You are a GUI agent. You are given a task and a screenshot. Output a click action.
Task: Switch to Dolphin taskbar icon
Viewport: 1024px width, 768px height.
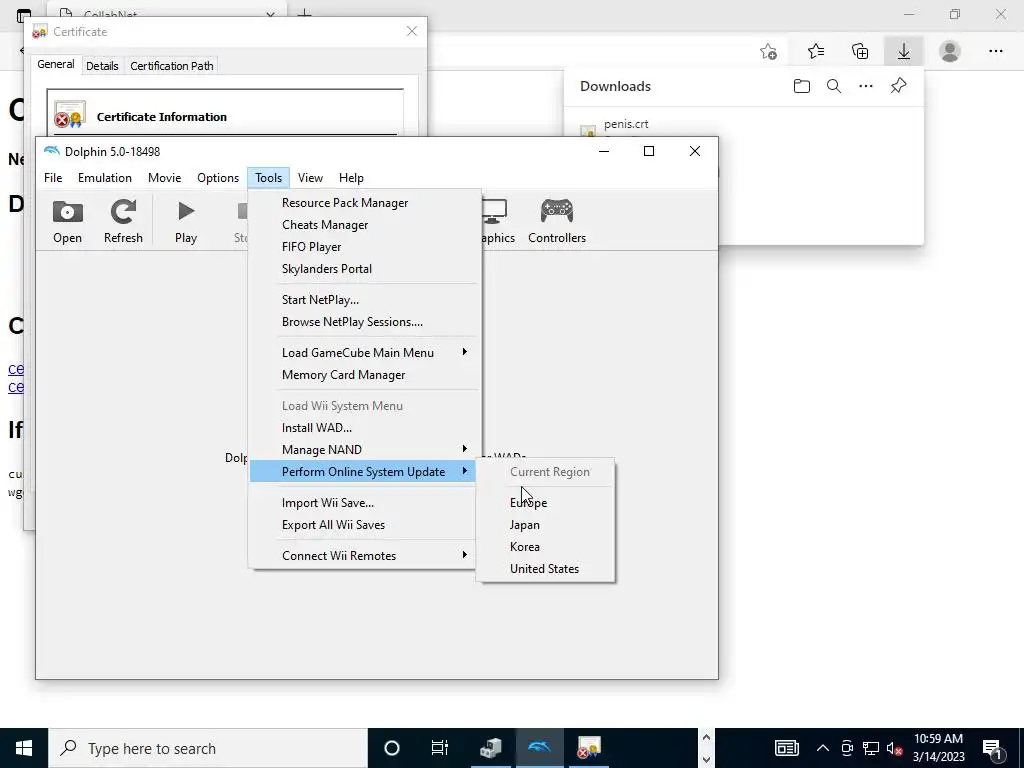[539, 748]
